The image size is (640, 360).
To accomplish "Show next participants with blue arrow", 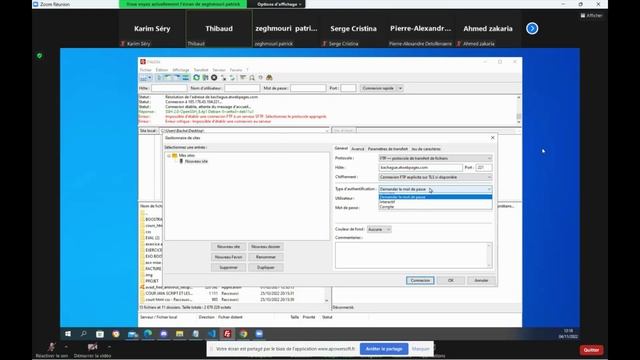I will point(532,29).
